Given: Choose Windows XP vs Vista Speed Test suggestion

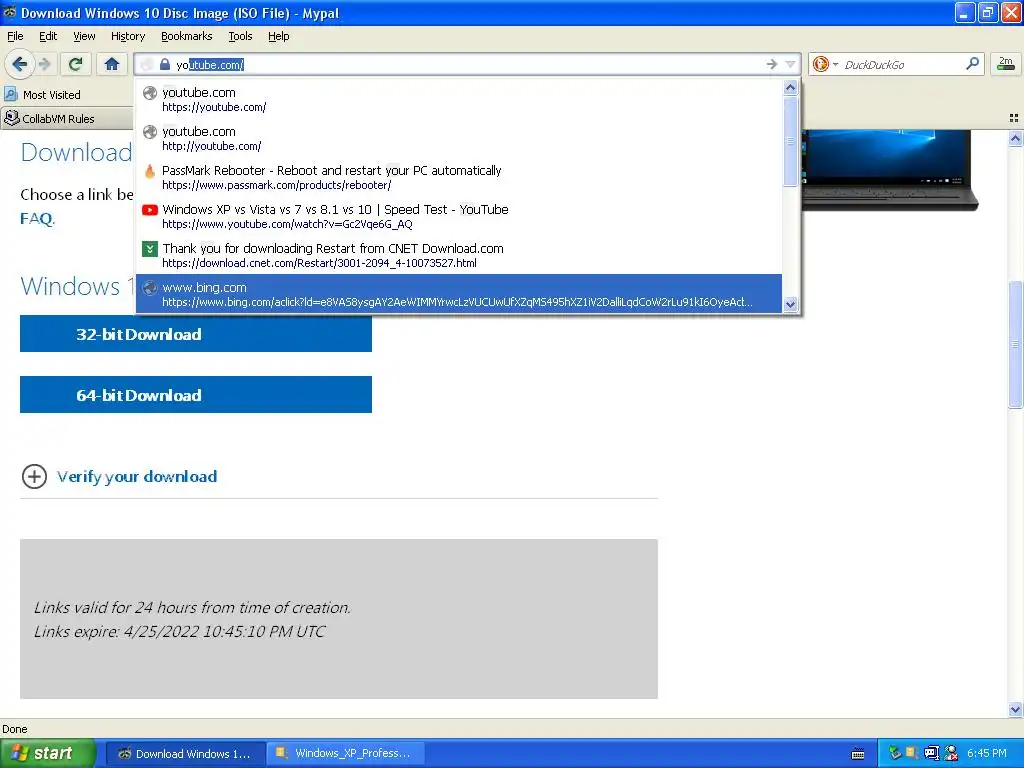Looking at the screenshot, I should pos(458,216).
